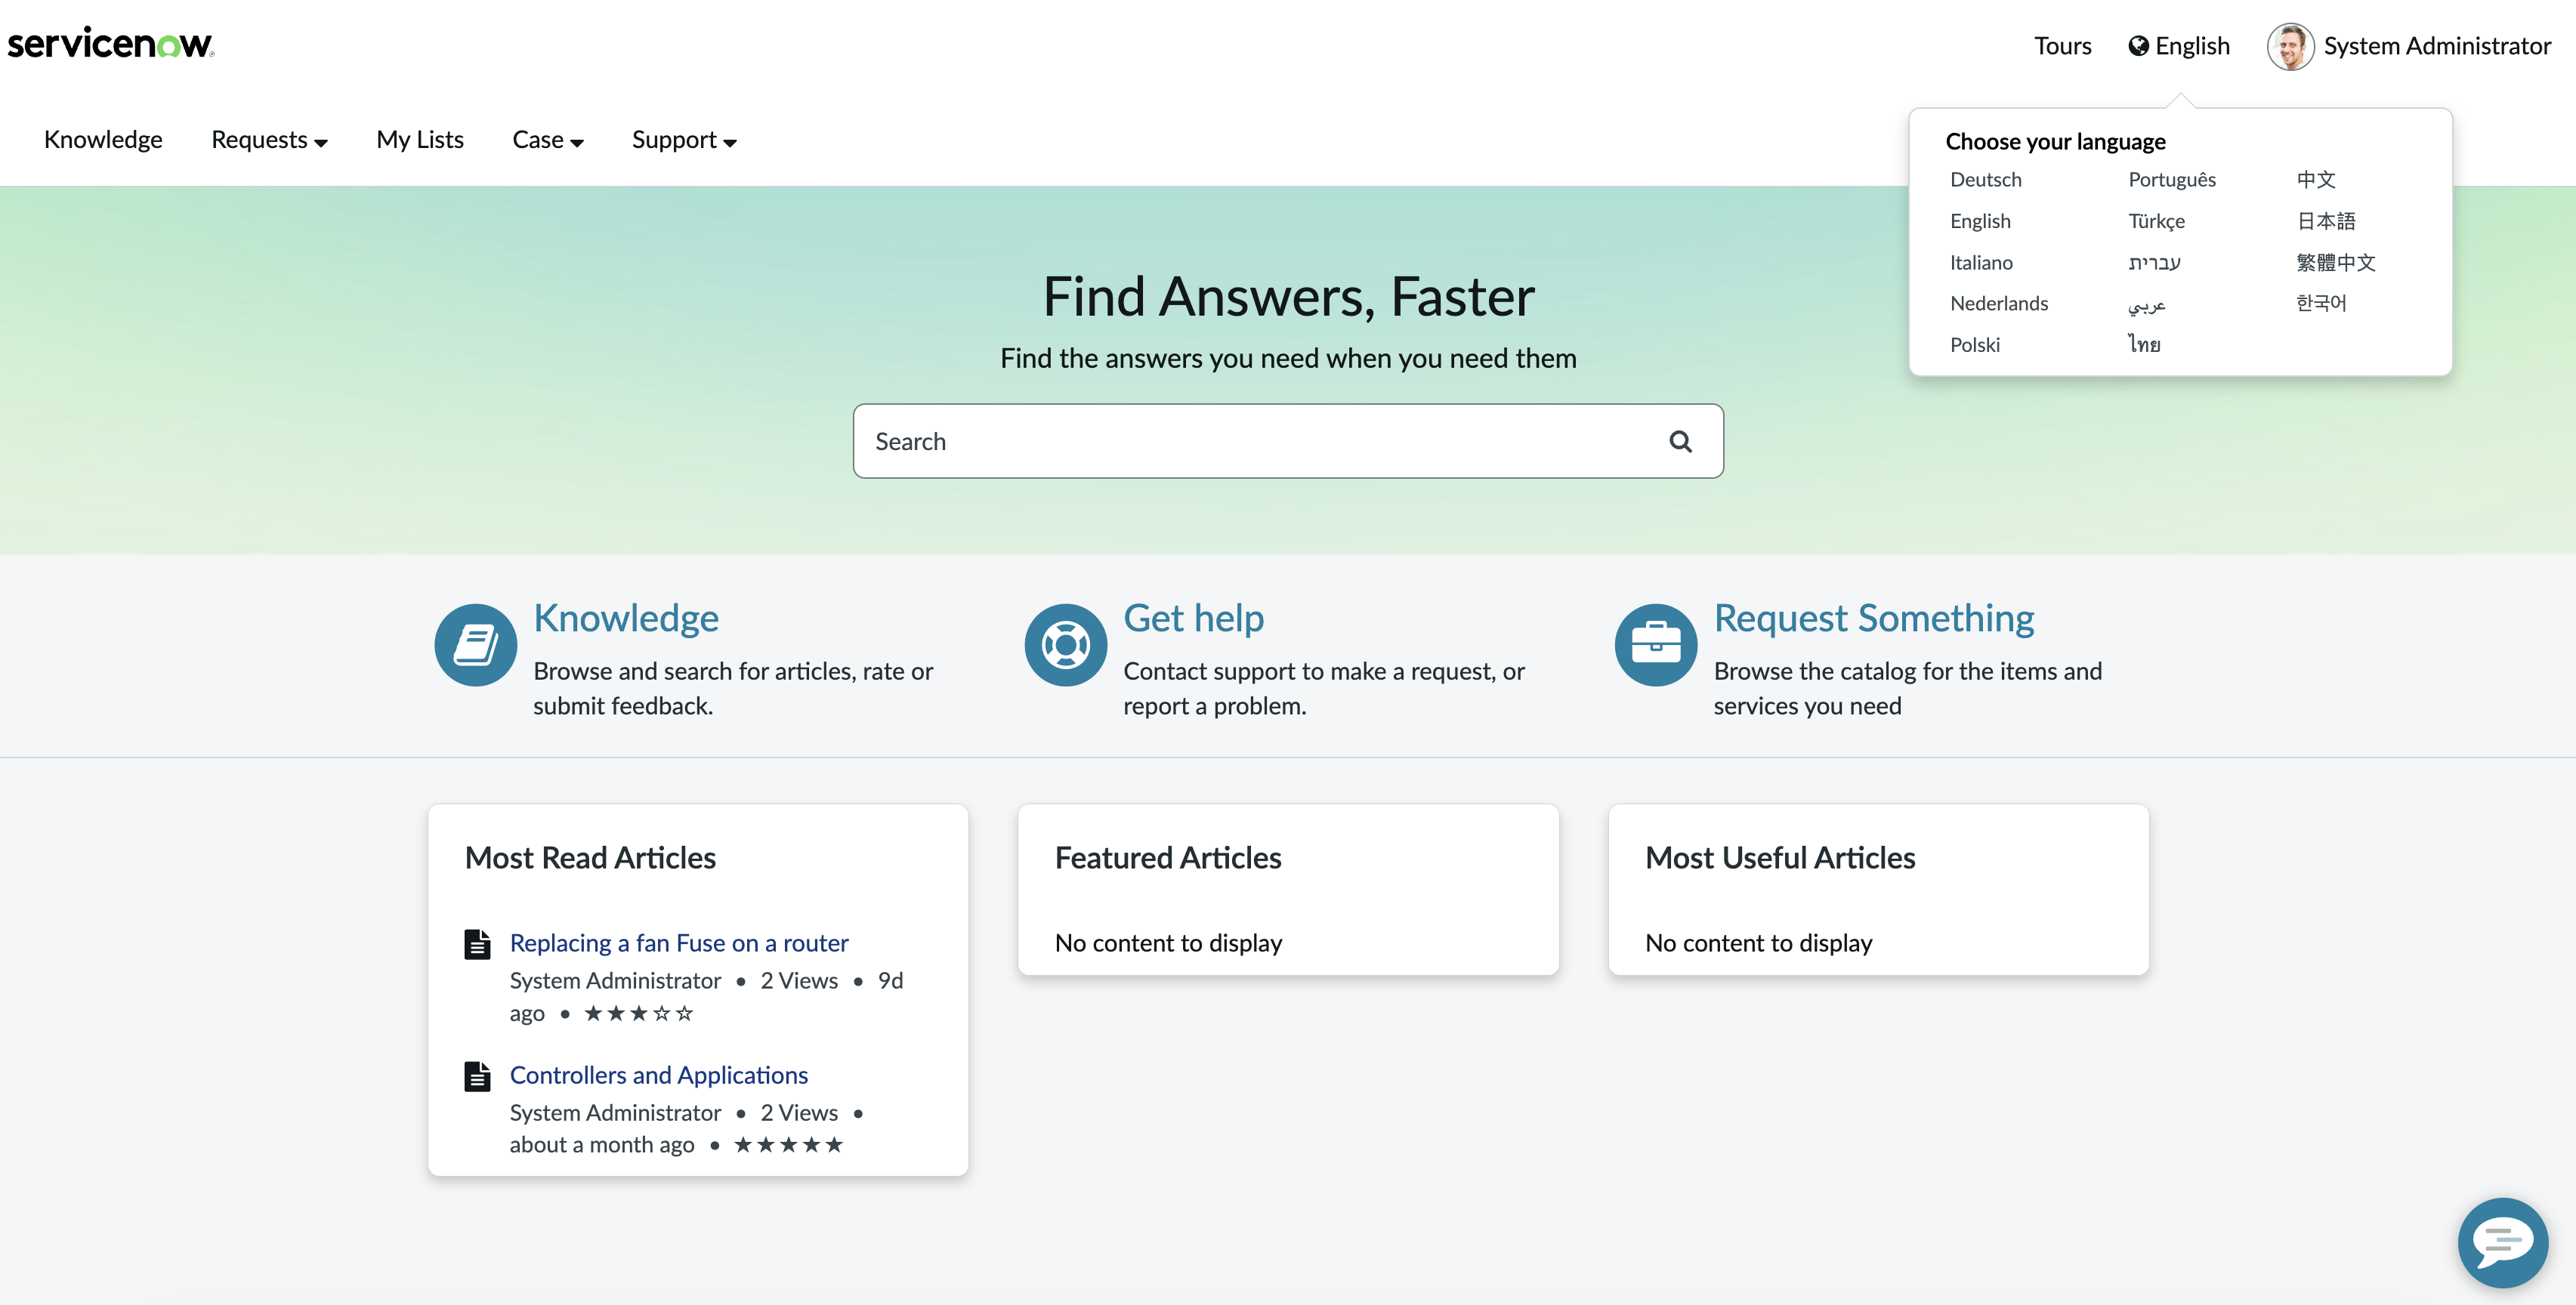
Task: Open My Lists in navigation bar
Action: pyautogui.click(x=420, y=140)
